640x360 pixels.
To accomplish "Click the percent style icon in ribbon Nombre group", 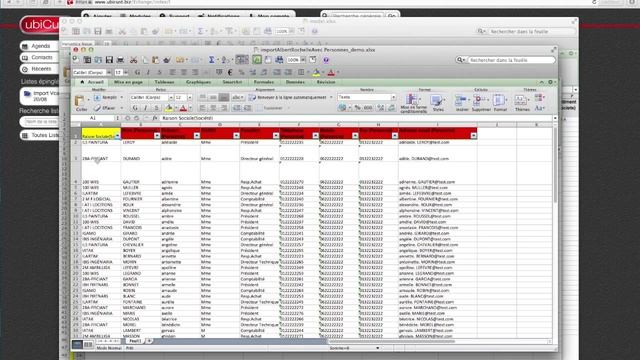I will pyautogui.click(x=358, y=108).
